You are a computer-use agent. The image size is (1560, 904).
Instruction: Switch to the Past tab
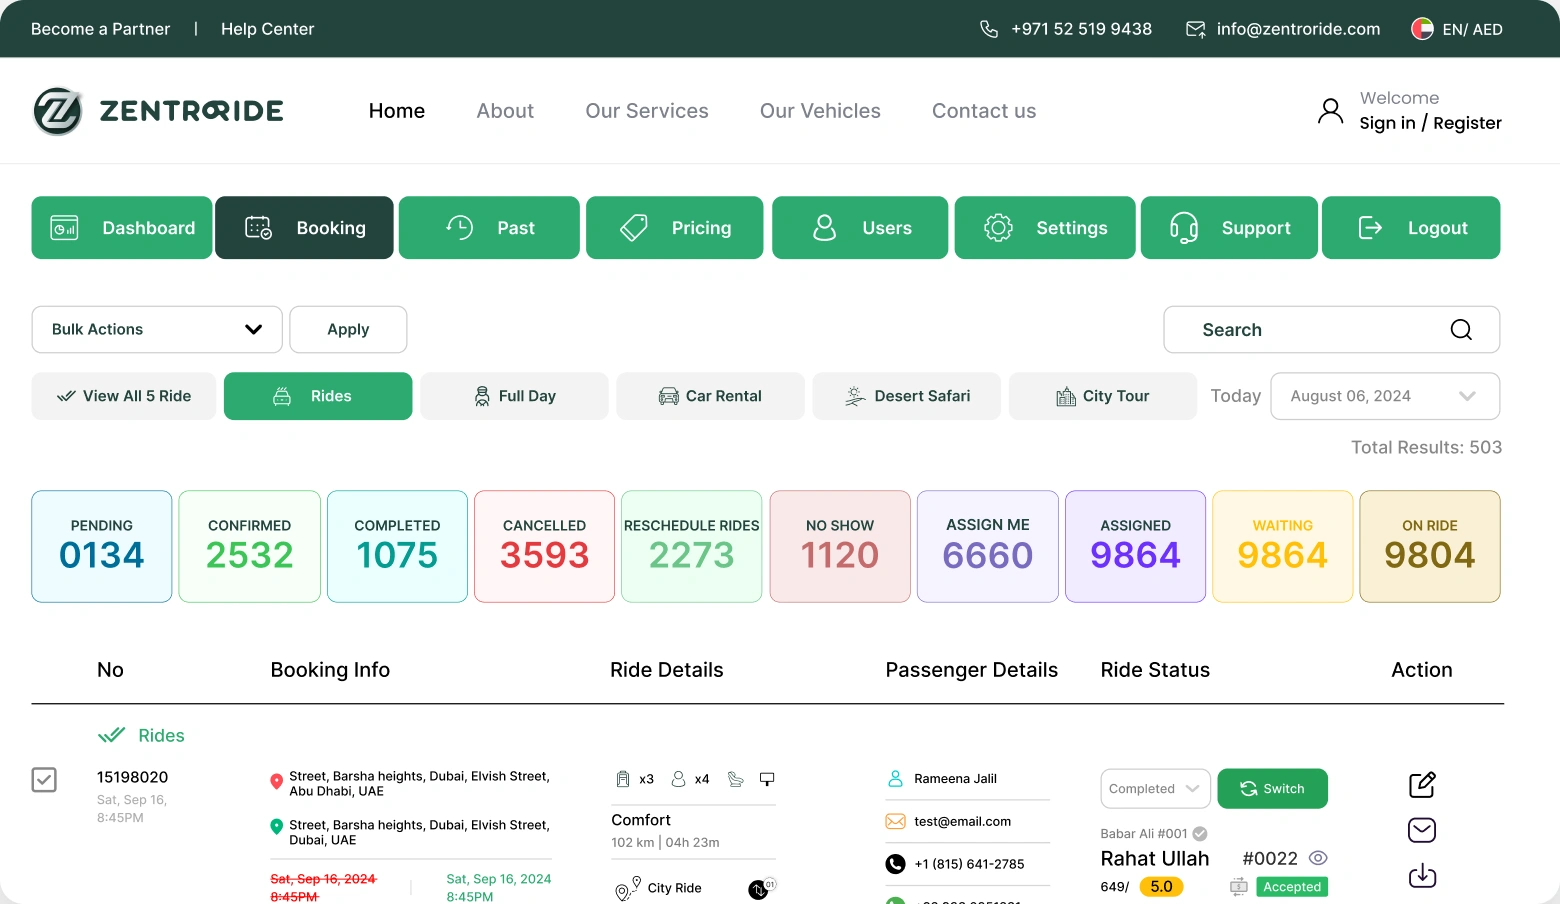click(489, 228)
